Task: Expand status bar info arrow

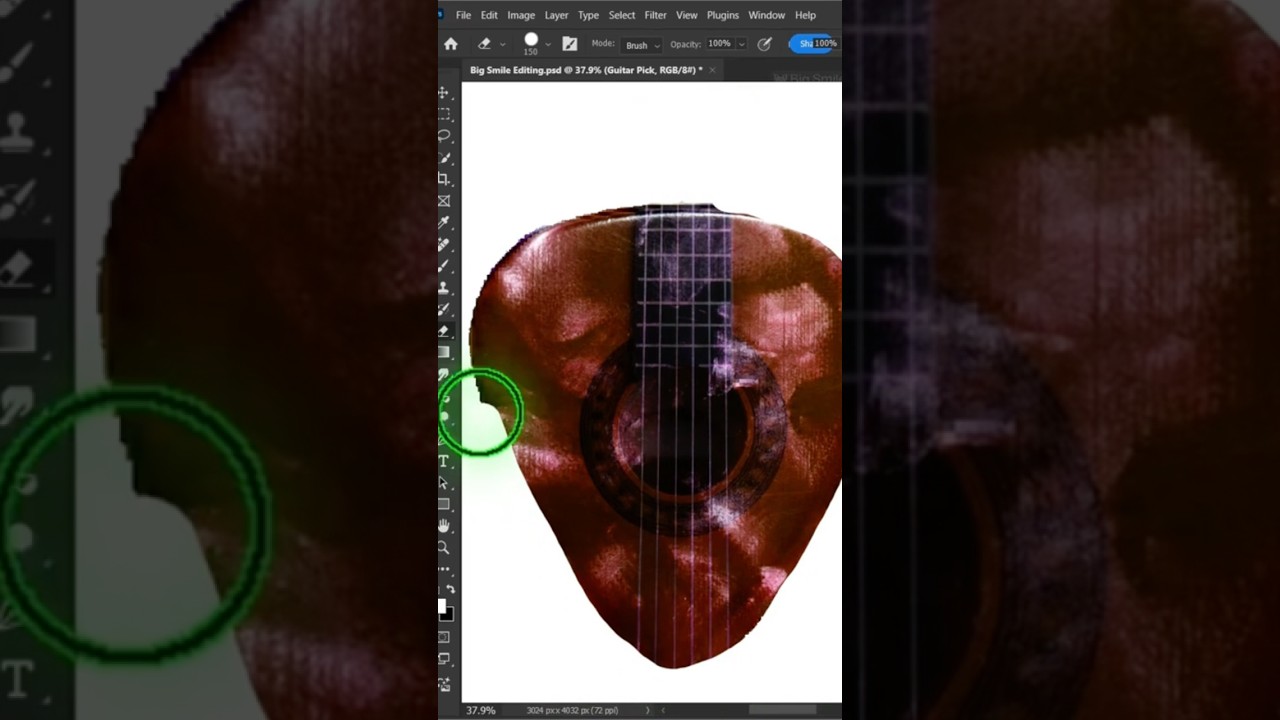Action: click(647, 710)
